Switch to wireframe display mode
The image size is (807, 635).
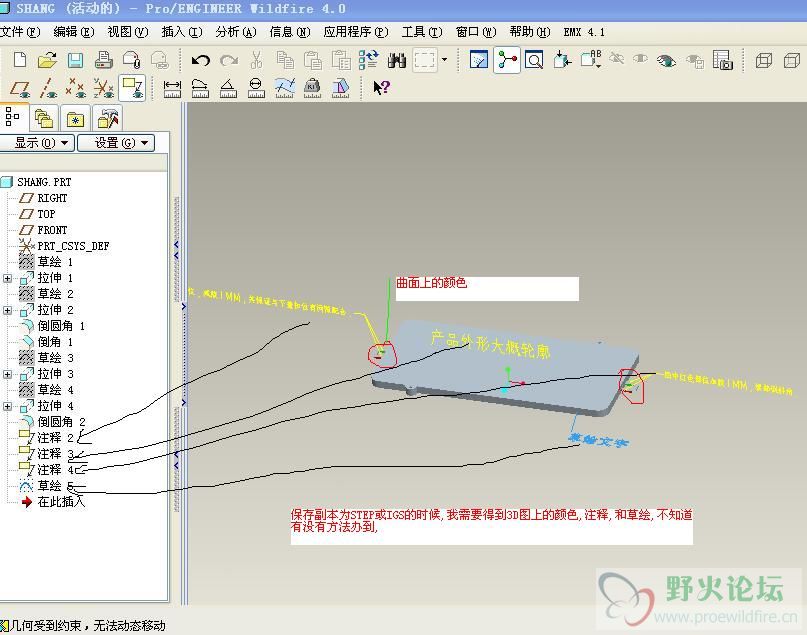point(764,61)
